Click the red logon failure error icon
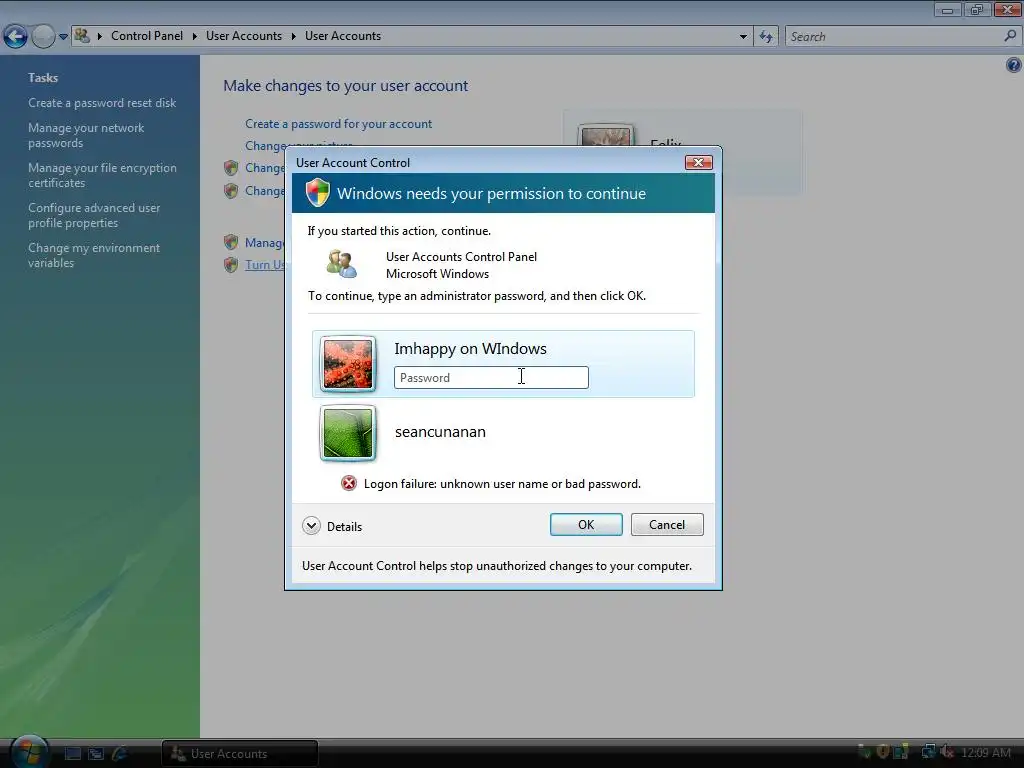This screenshot has width=1024, height=768. click(x=349, y=483)
